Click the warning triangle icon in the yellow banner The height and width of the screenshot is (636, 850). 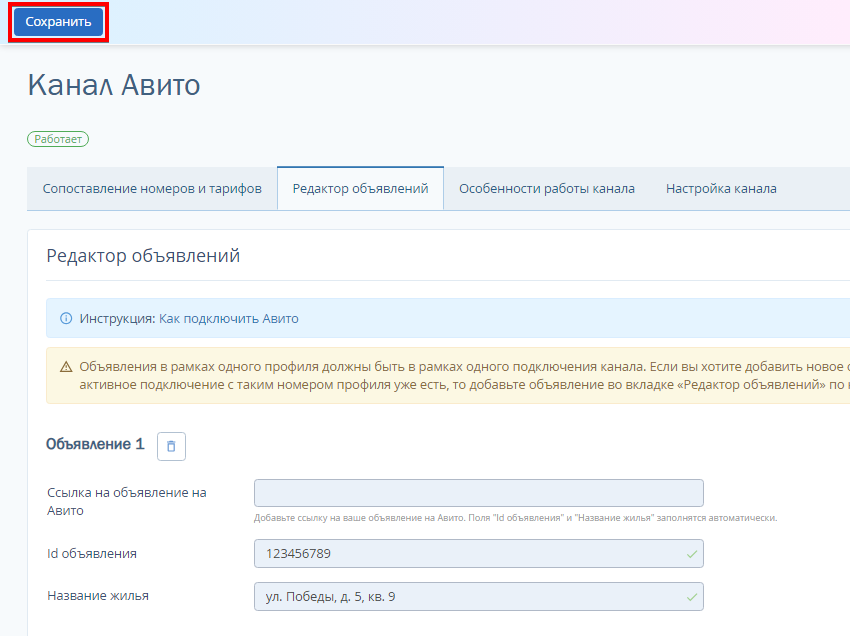[66, 367]
